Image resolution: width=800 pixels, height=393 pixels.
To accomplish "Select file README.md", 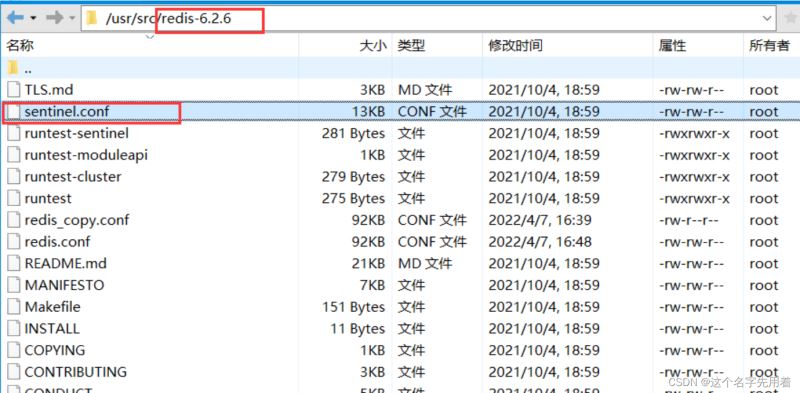I will (65, 263).
